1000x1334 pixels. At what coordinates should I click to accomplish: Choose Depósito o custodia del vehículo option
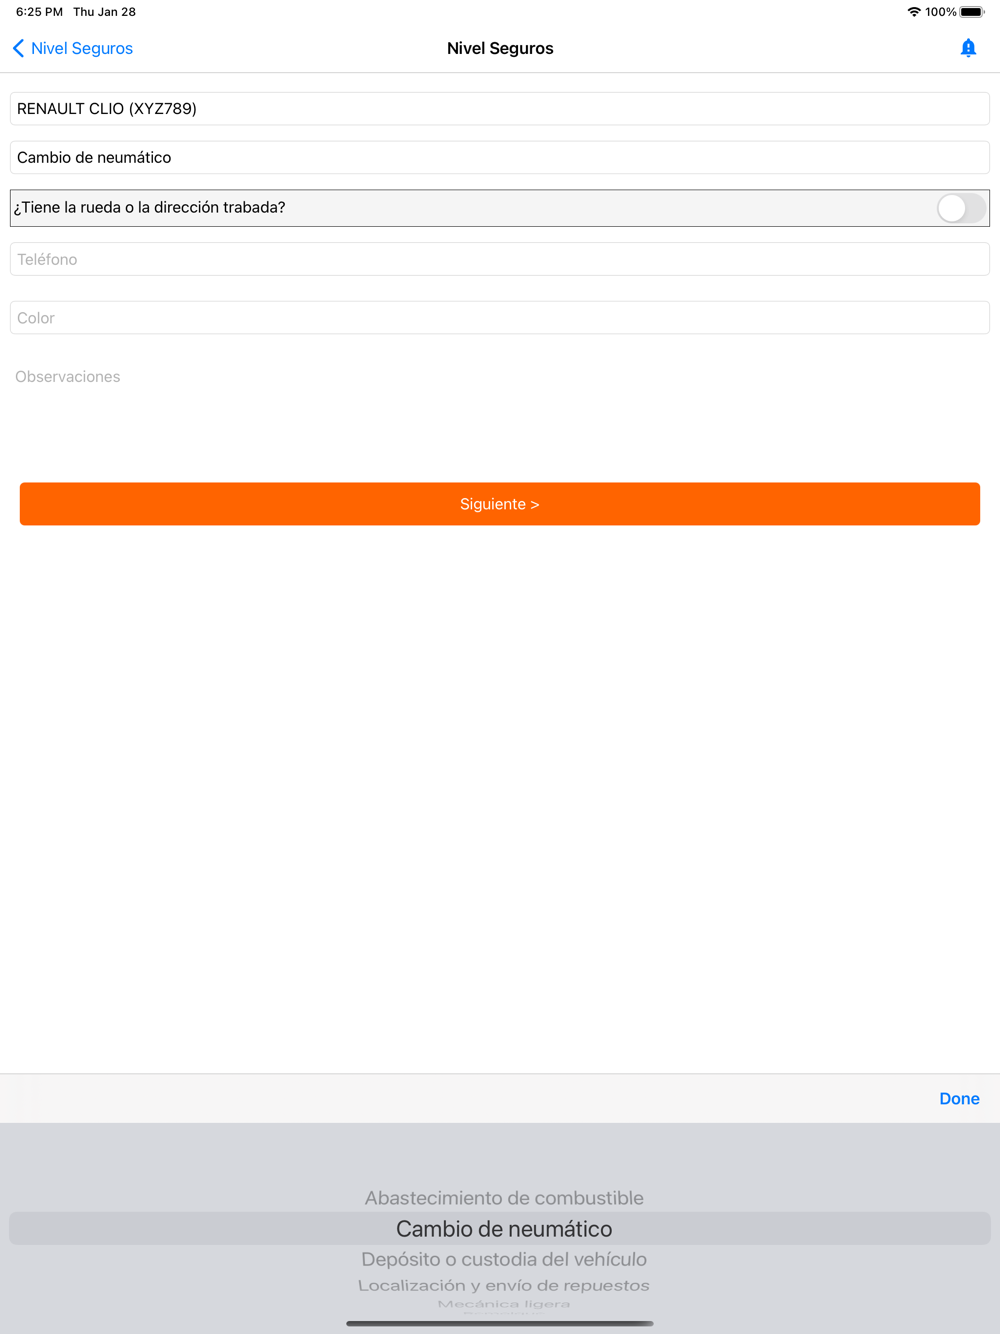click(x=504, y=1259)
